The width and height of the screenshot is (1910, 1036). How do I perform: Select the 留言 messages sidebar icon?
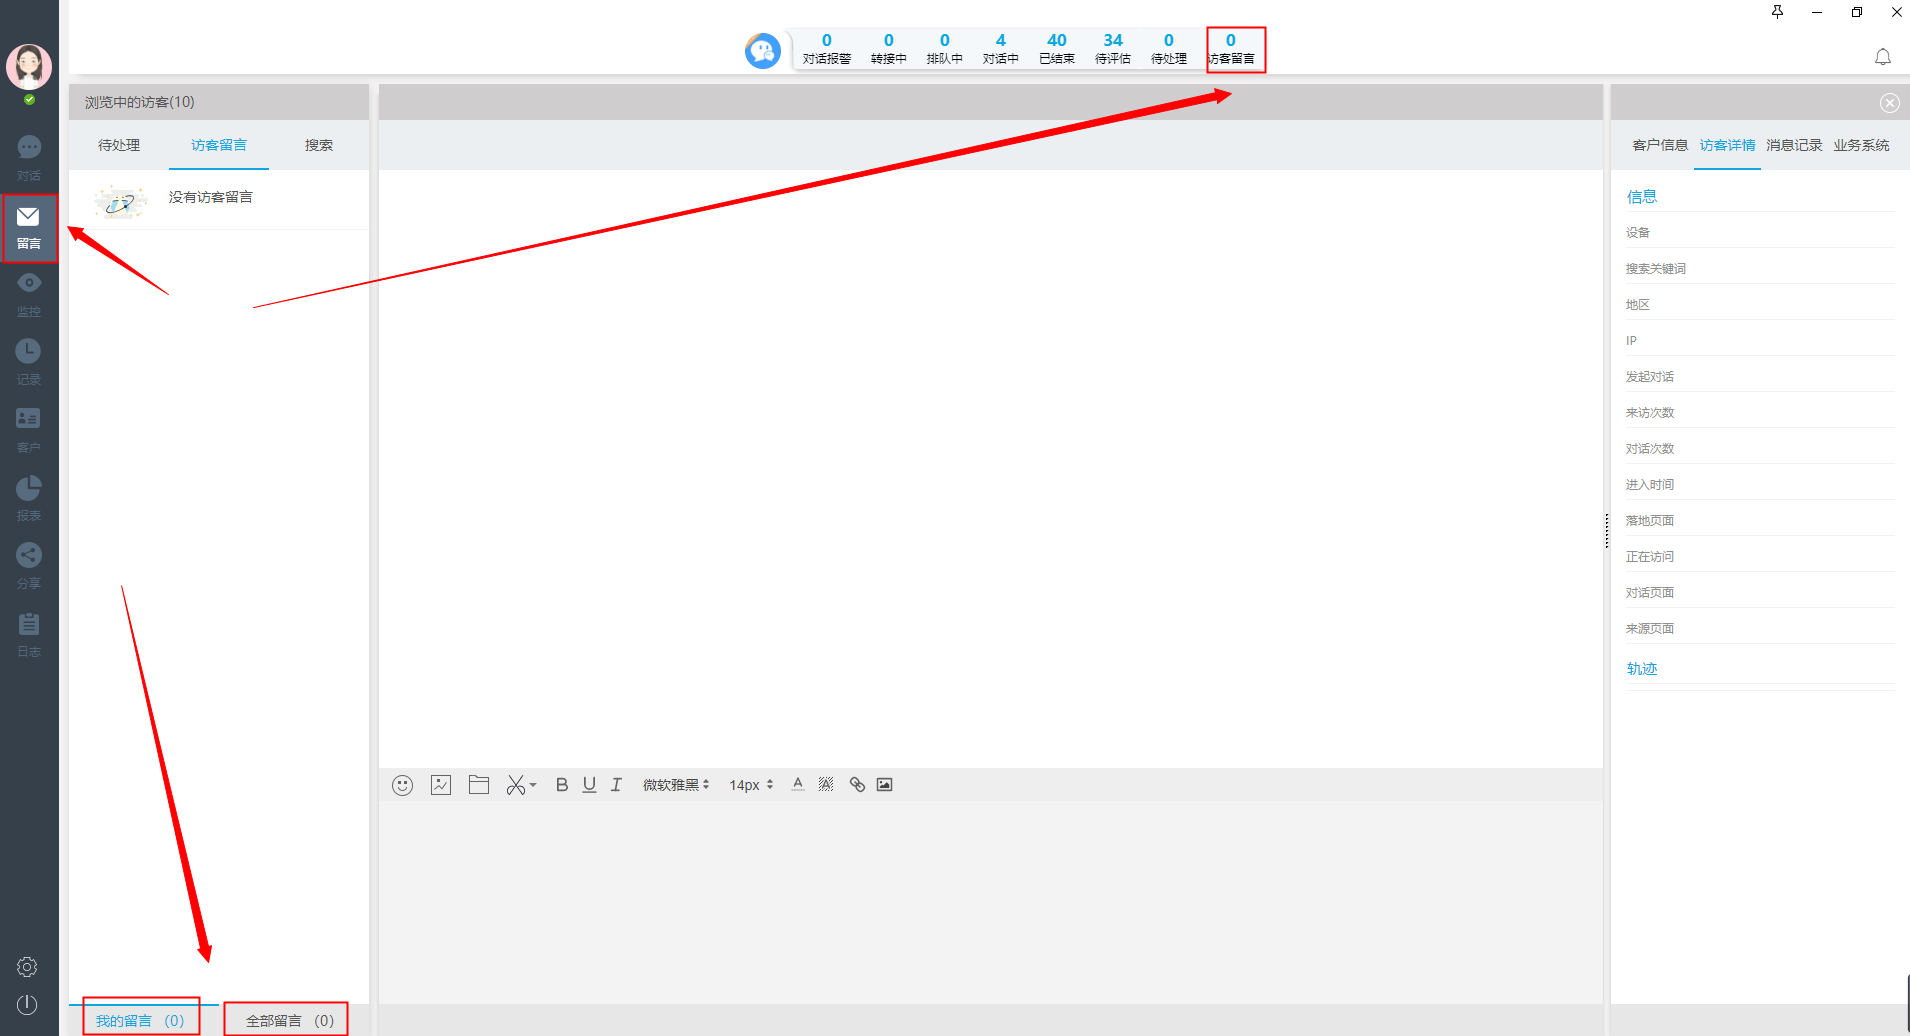tap(29, 228)
